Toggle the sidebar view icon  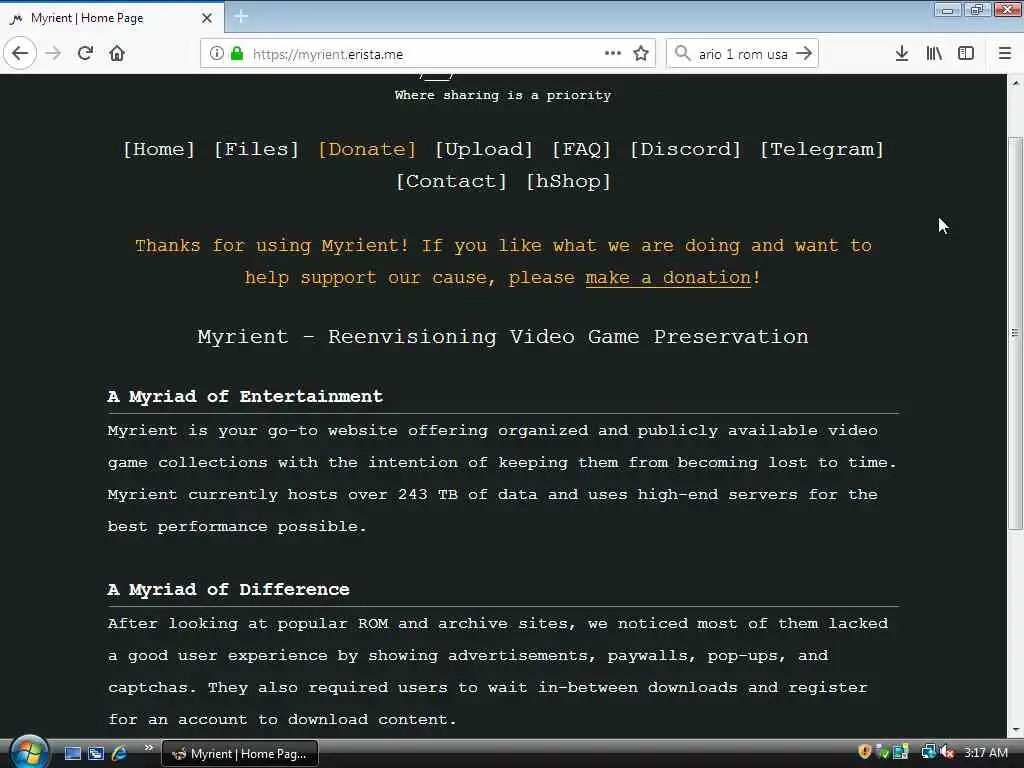(x=966, y=54)
